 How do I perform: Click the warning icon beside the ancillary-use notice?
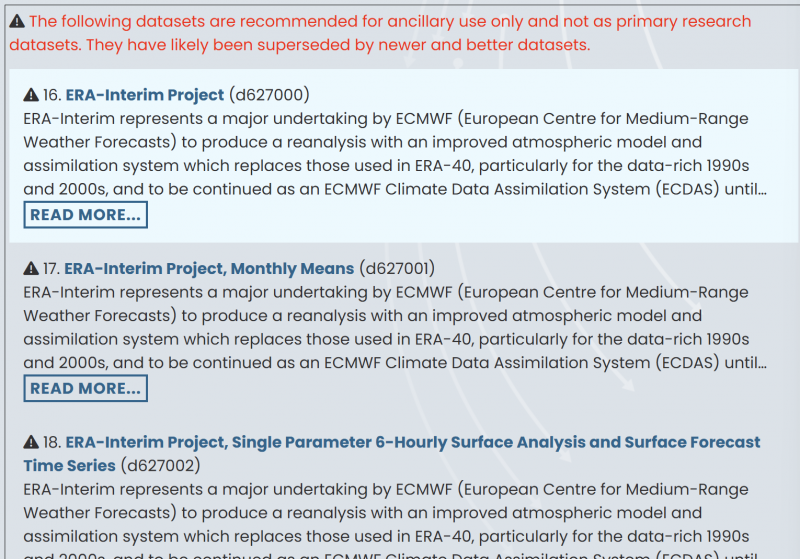click(x=17, y=20)
